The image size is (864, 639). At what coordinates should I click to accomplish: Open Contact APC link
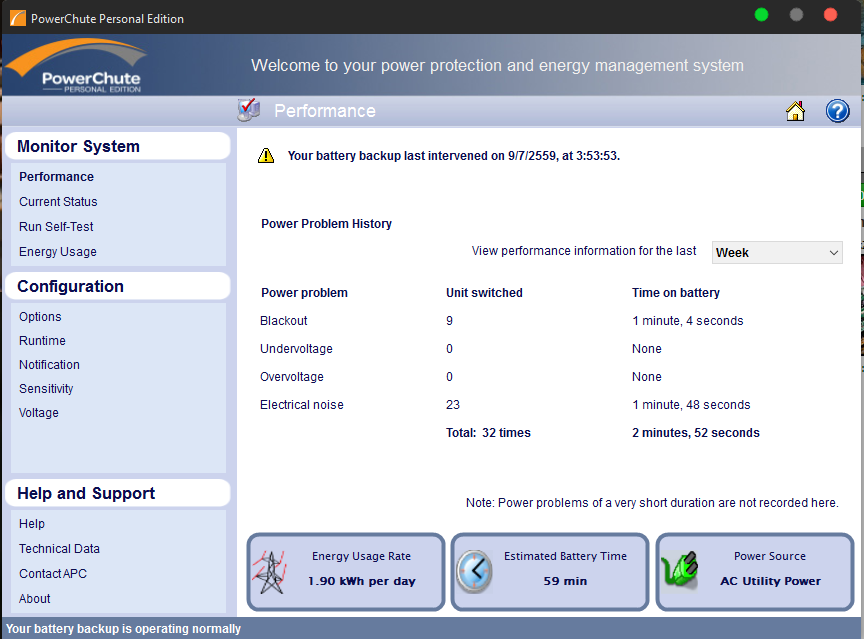tap(53, 573)
